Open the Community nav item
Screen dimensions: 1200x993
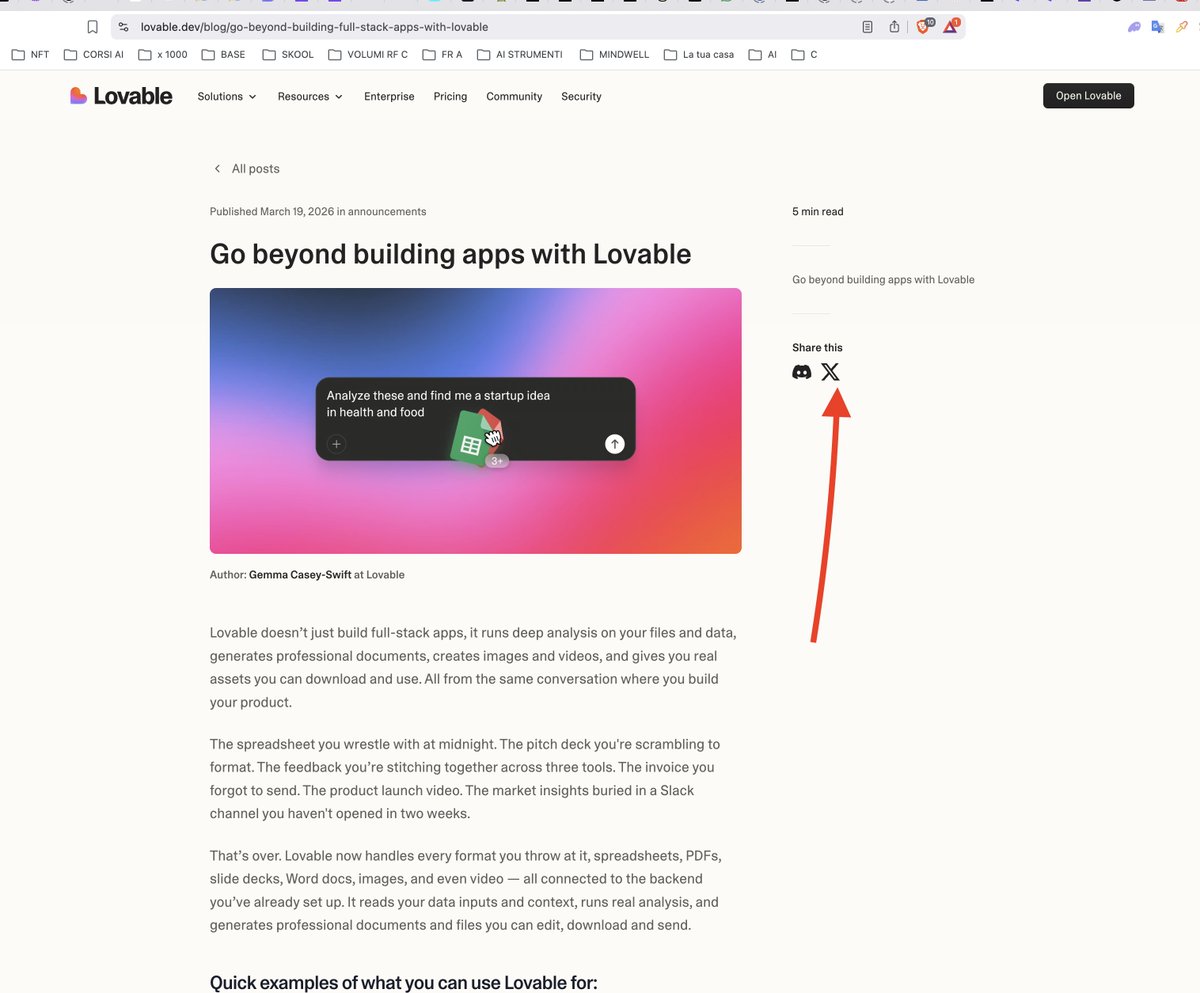coord(514,97)
